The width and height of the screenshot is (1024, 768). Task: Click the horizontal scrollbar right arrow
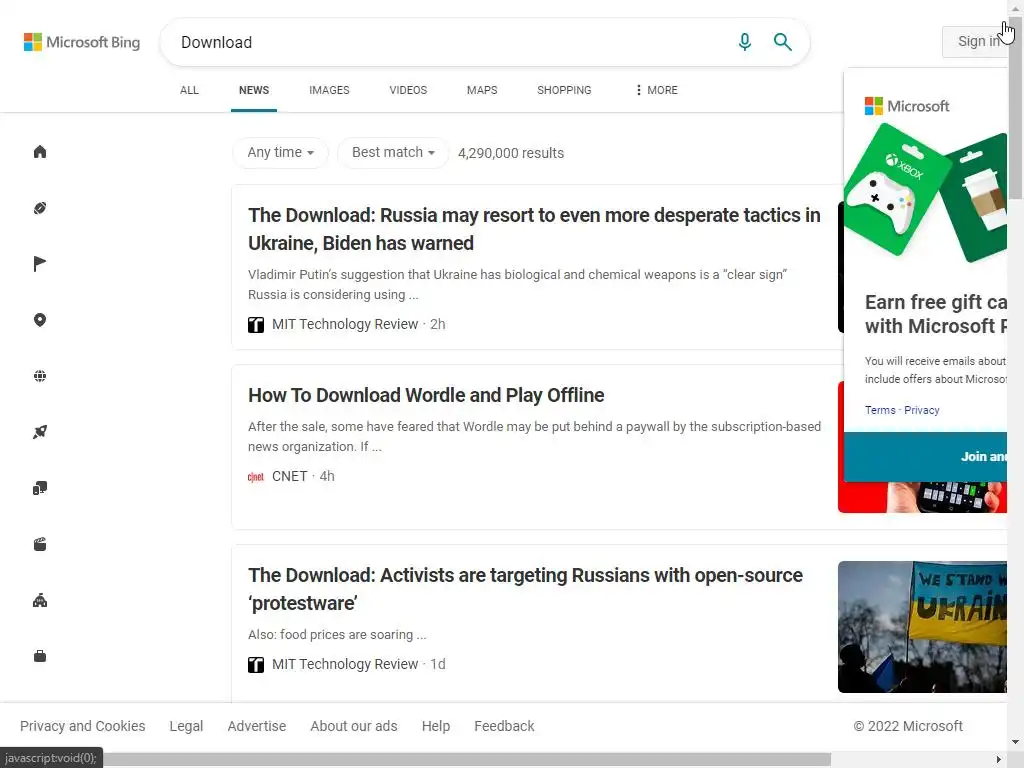point(998,760)
